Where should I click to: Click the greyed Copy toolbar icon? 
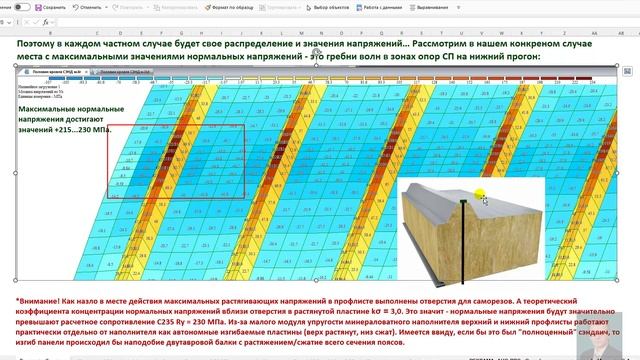point(157,7)
